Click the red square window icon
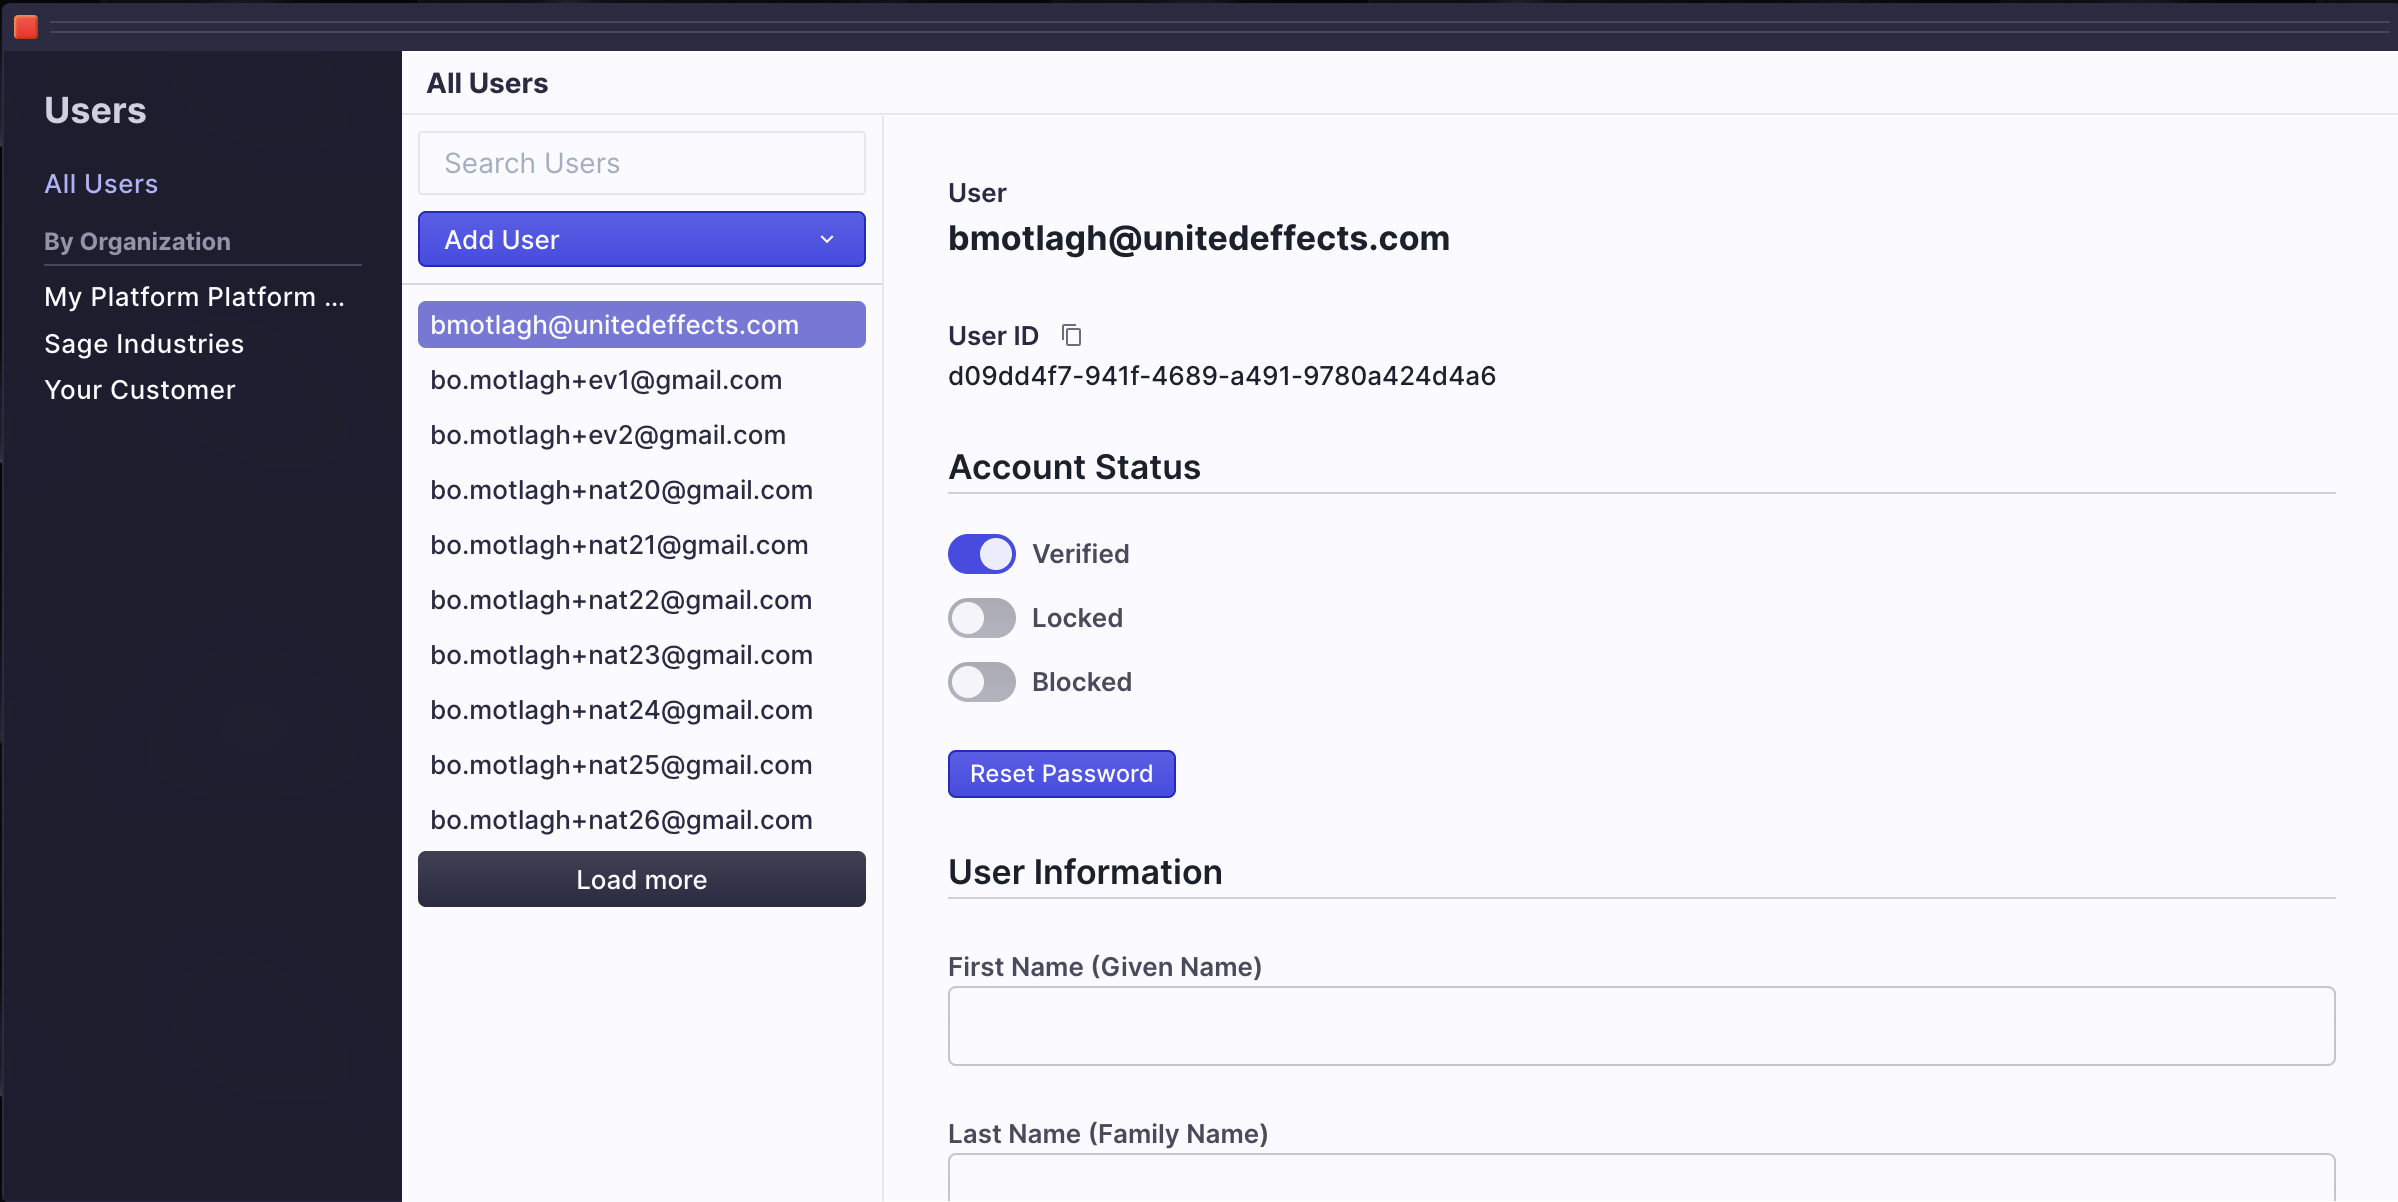The image size is (2398, 1202). pos(26,27)
